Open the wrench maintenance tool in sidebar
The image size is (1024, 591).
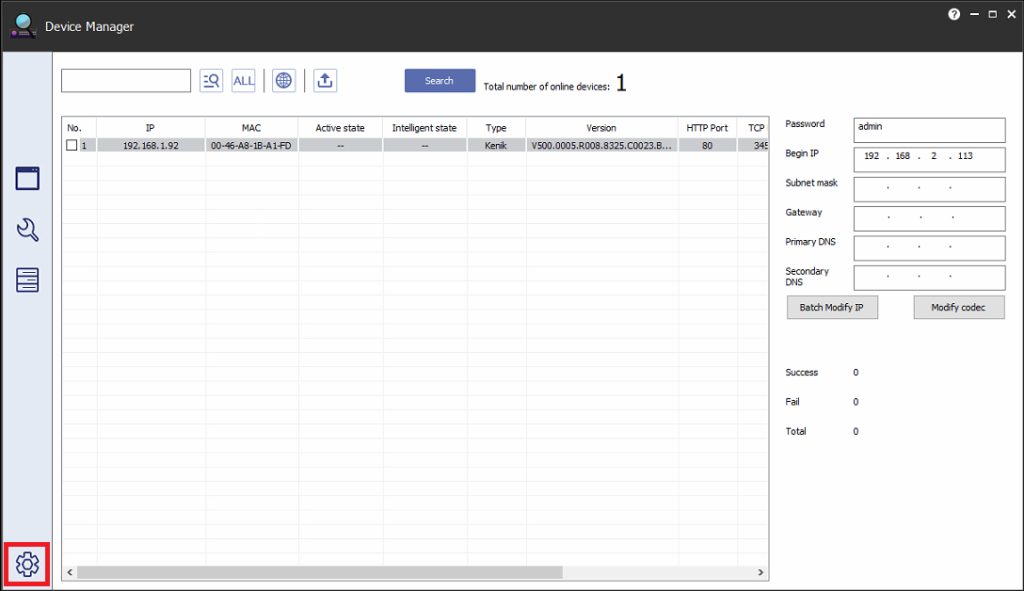[27, 230]
